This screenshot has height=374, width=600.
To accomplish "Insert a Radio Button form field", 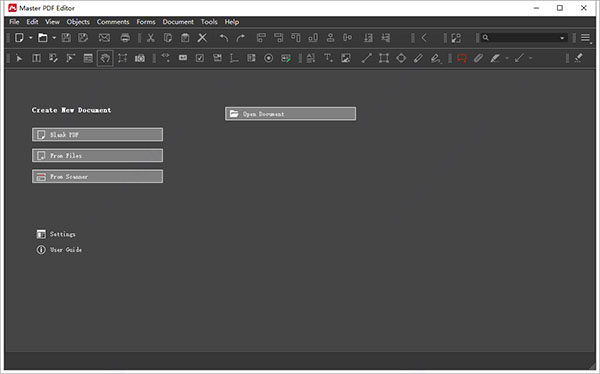I will (x=269, y=58).
